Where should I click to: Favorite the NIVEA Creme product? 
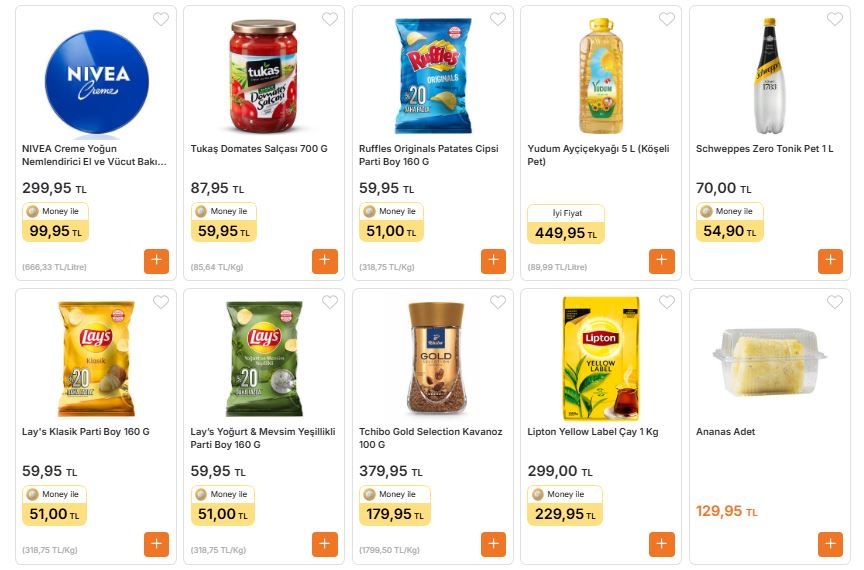pyautogui.click(x=161, y=19)
